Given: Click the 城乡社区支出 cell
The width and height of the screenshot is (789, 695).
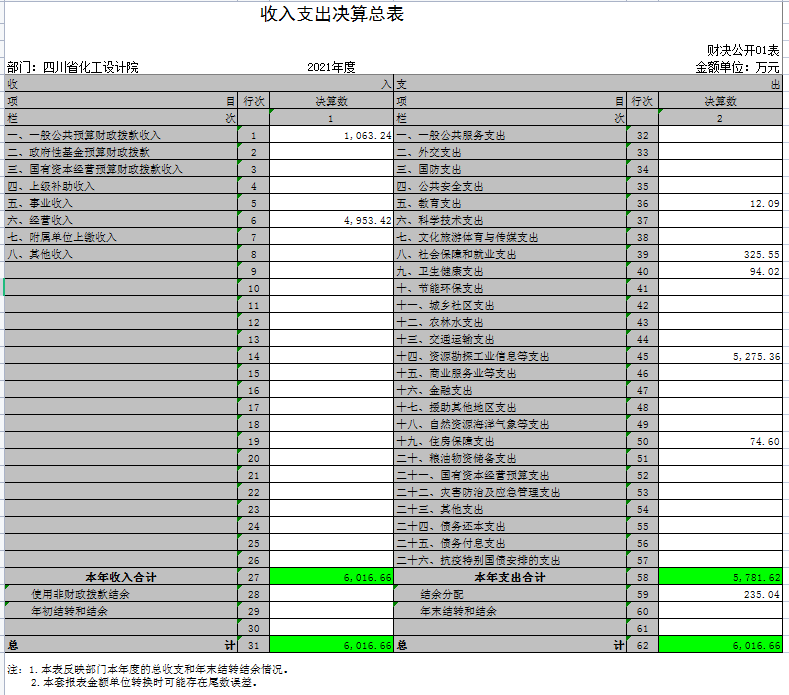Looking at the screenshot, I should click(510, 305).
